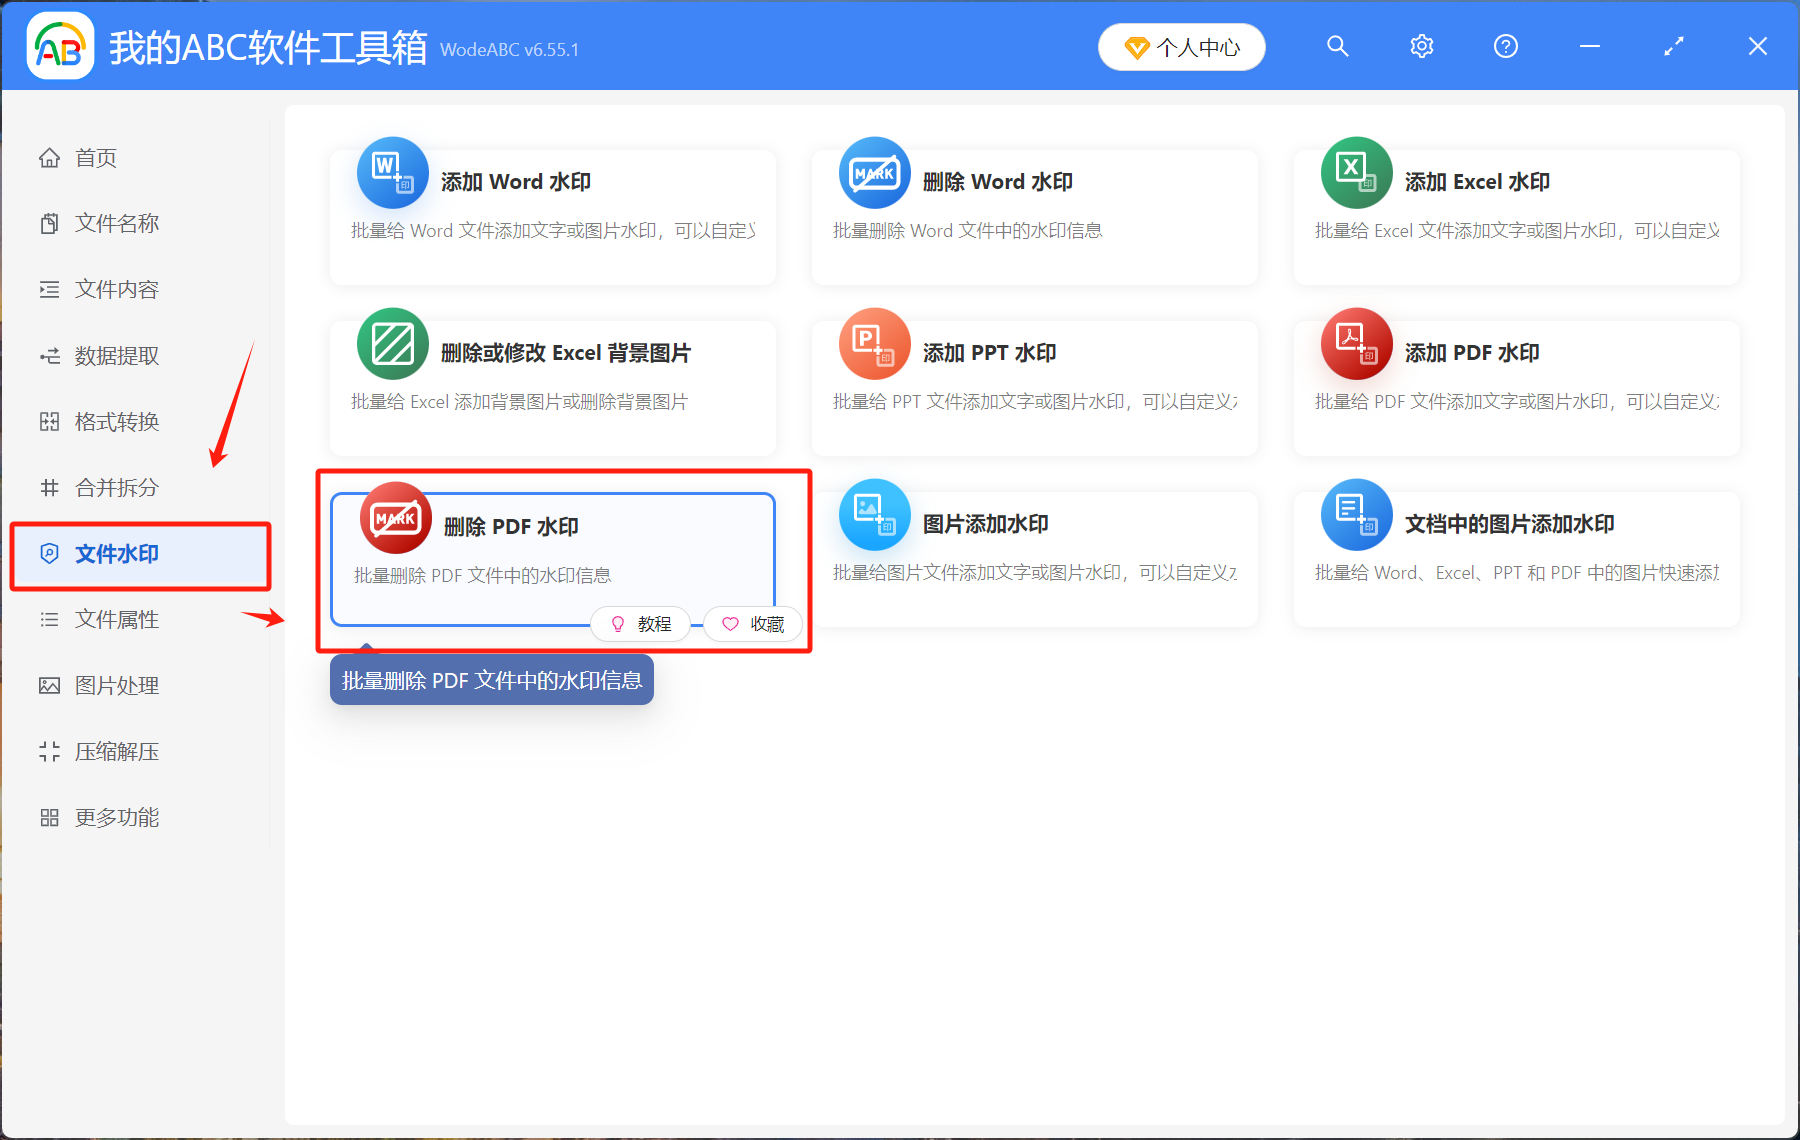Click the 图片处理 sidebar label
Viewport: 1800px width, 1140px height.
117,686
